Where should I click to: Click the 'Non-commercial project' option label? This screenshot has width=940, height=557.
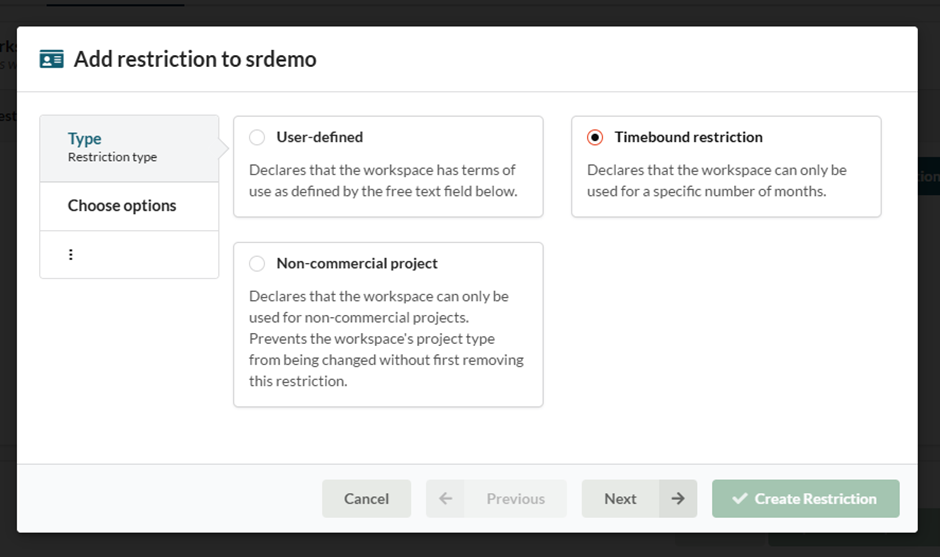click(357, 264)
